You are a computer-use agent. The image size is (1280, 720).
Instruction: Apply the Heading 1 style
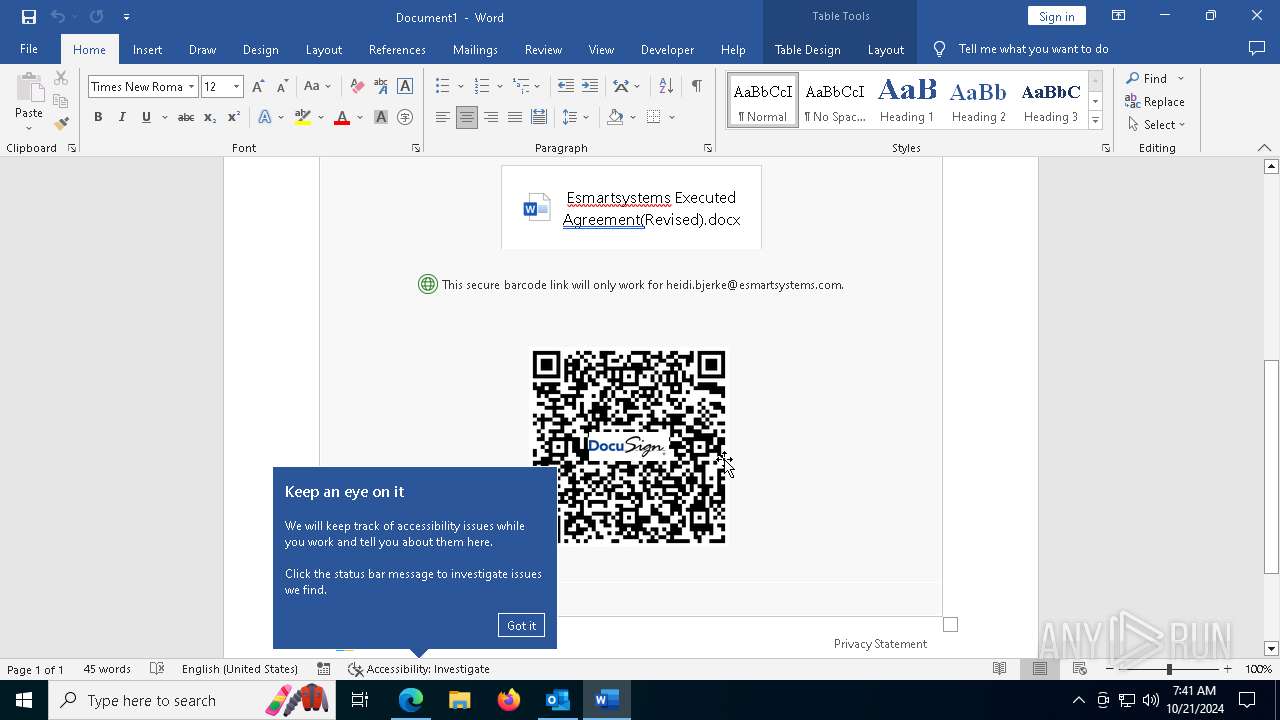point(907,100)
